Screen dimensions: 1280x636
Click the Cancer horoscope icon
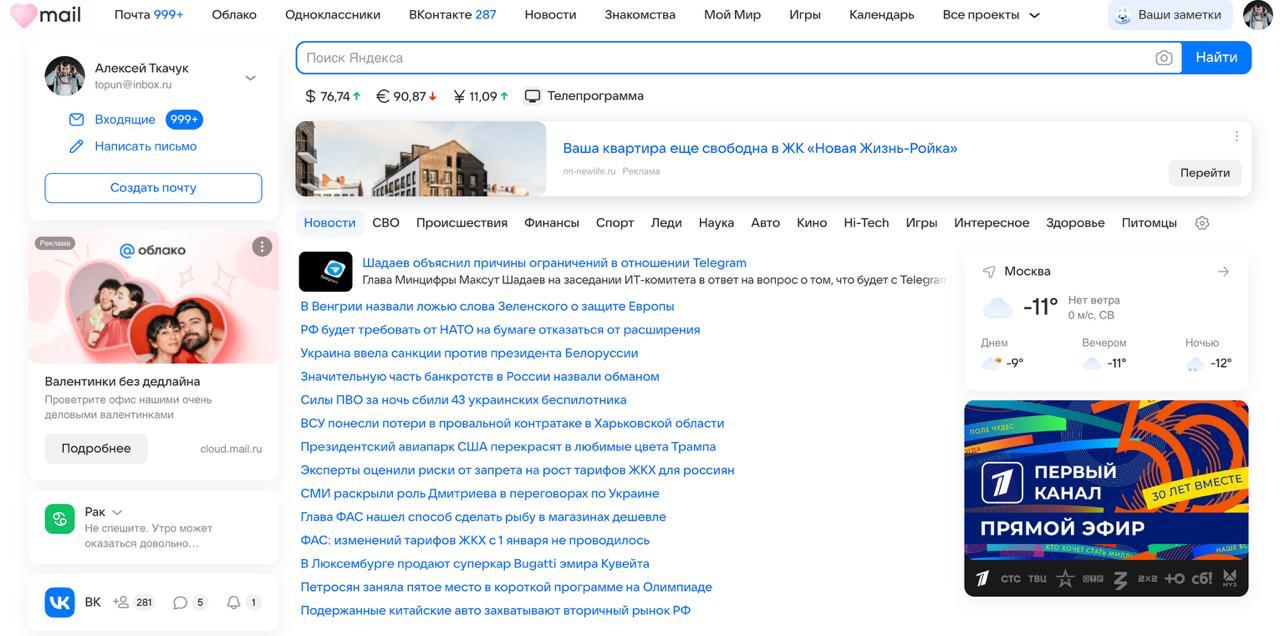[x=60, y=519]
